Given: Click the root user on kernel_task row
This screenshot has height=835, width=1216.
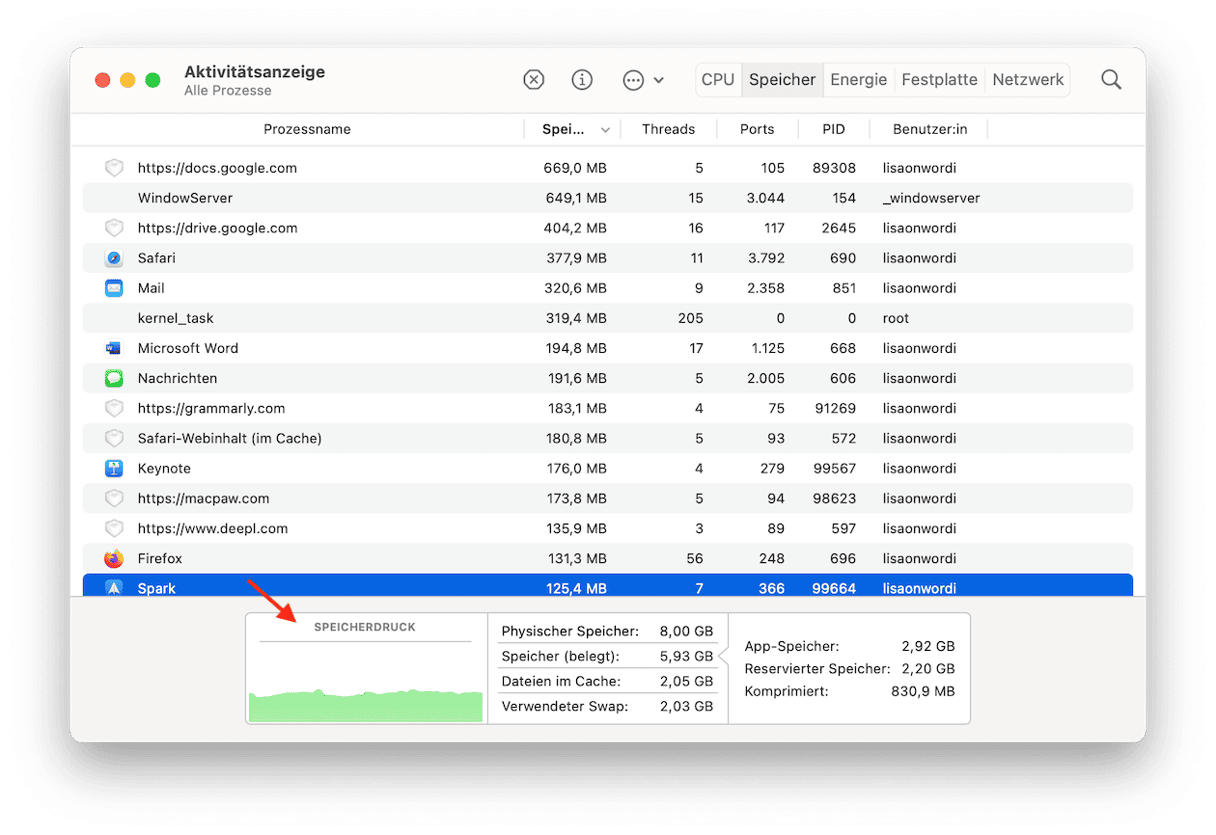Looking at the screenshot, I should tap(896, 318).
